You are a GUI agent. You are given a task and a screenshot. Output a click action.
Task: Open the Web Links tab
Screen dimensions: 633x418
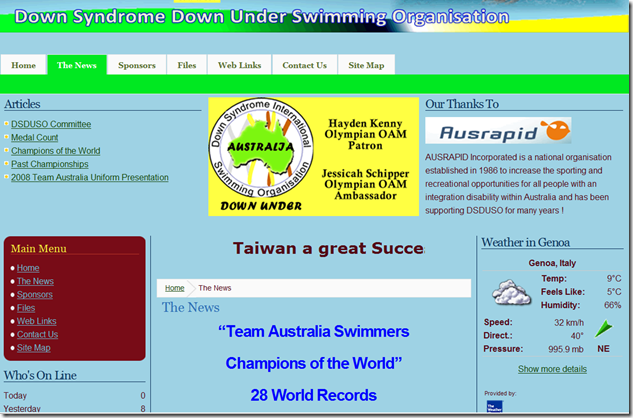tap(239, 65)
